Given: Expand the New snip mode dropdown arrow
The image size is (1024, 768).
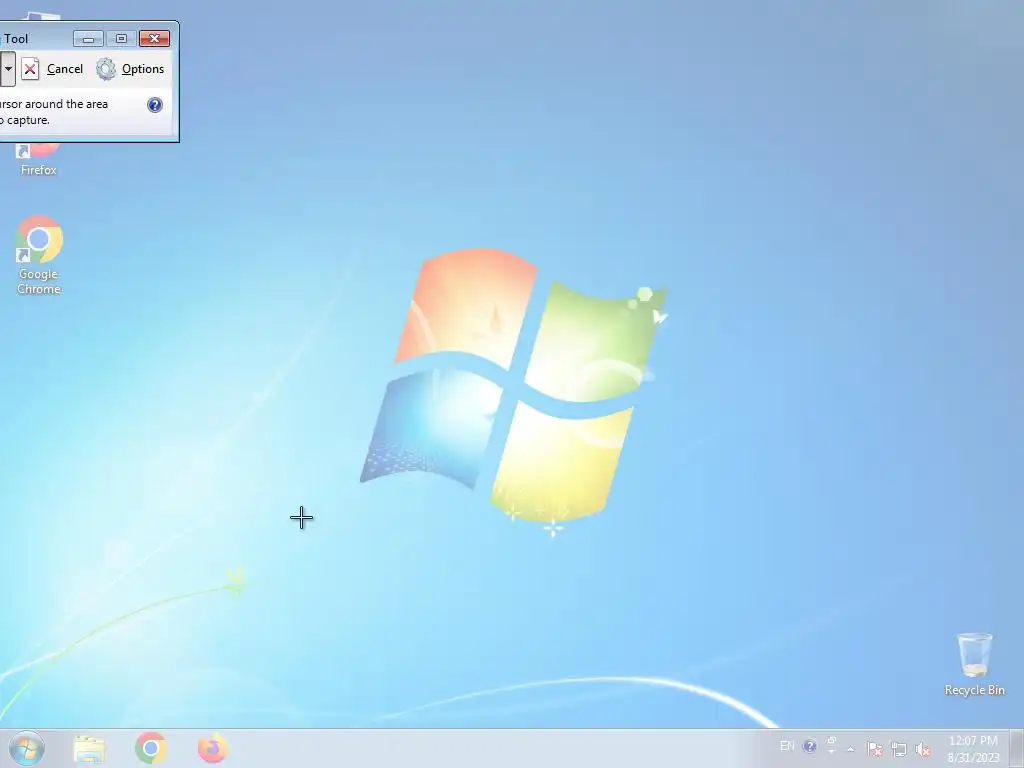Looking at the screenshot, I should tap(8, 69).
